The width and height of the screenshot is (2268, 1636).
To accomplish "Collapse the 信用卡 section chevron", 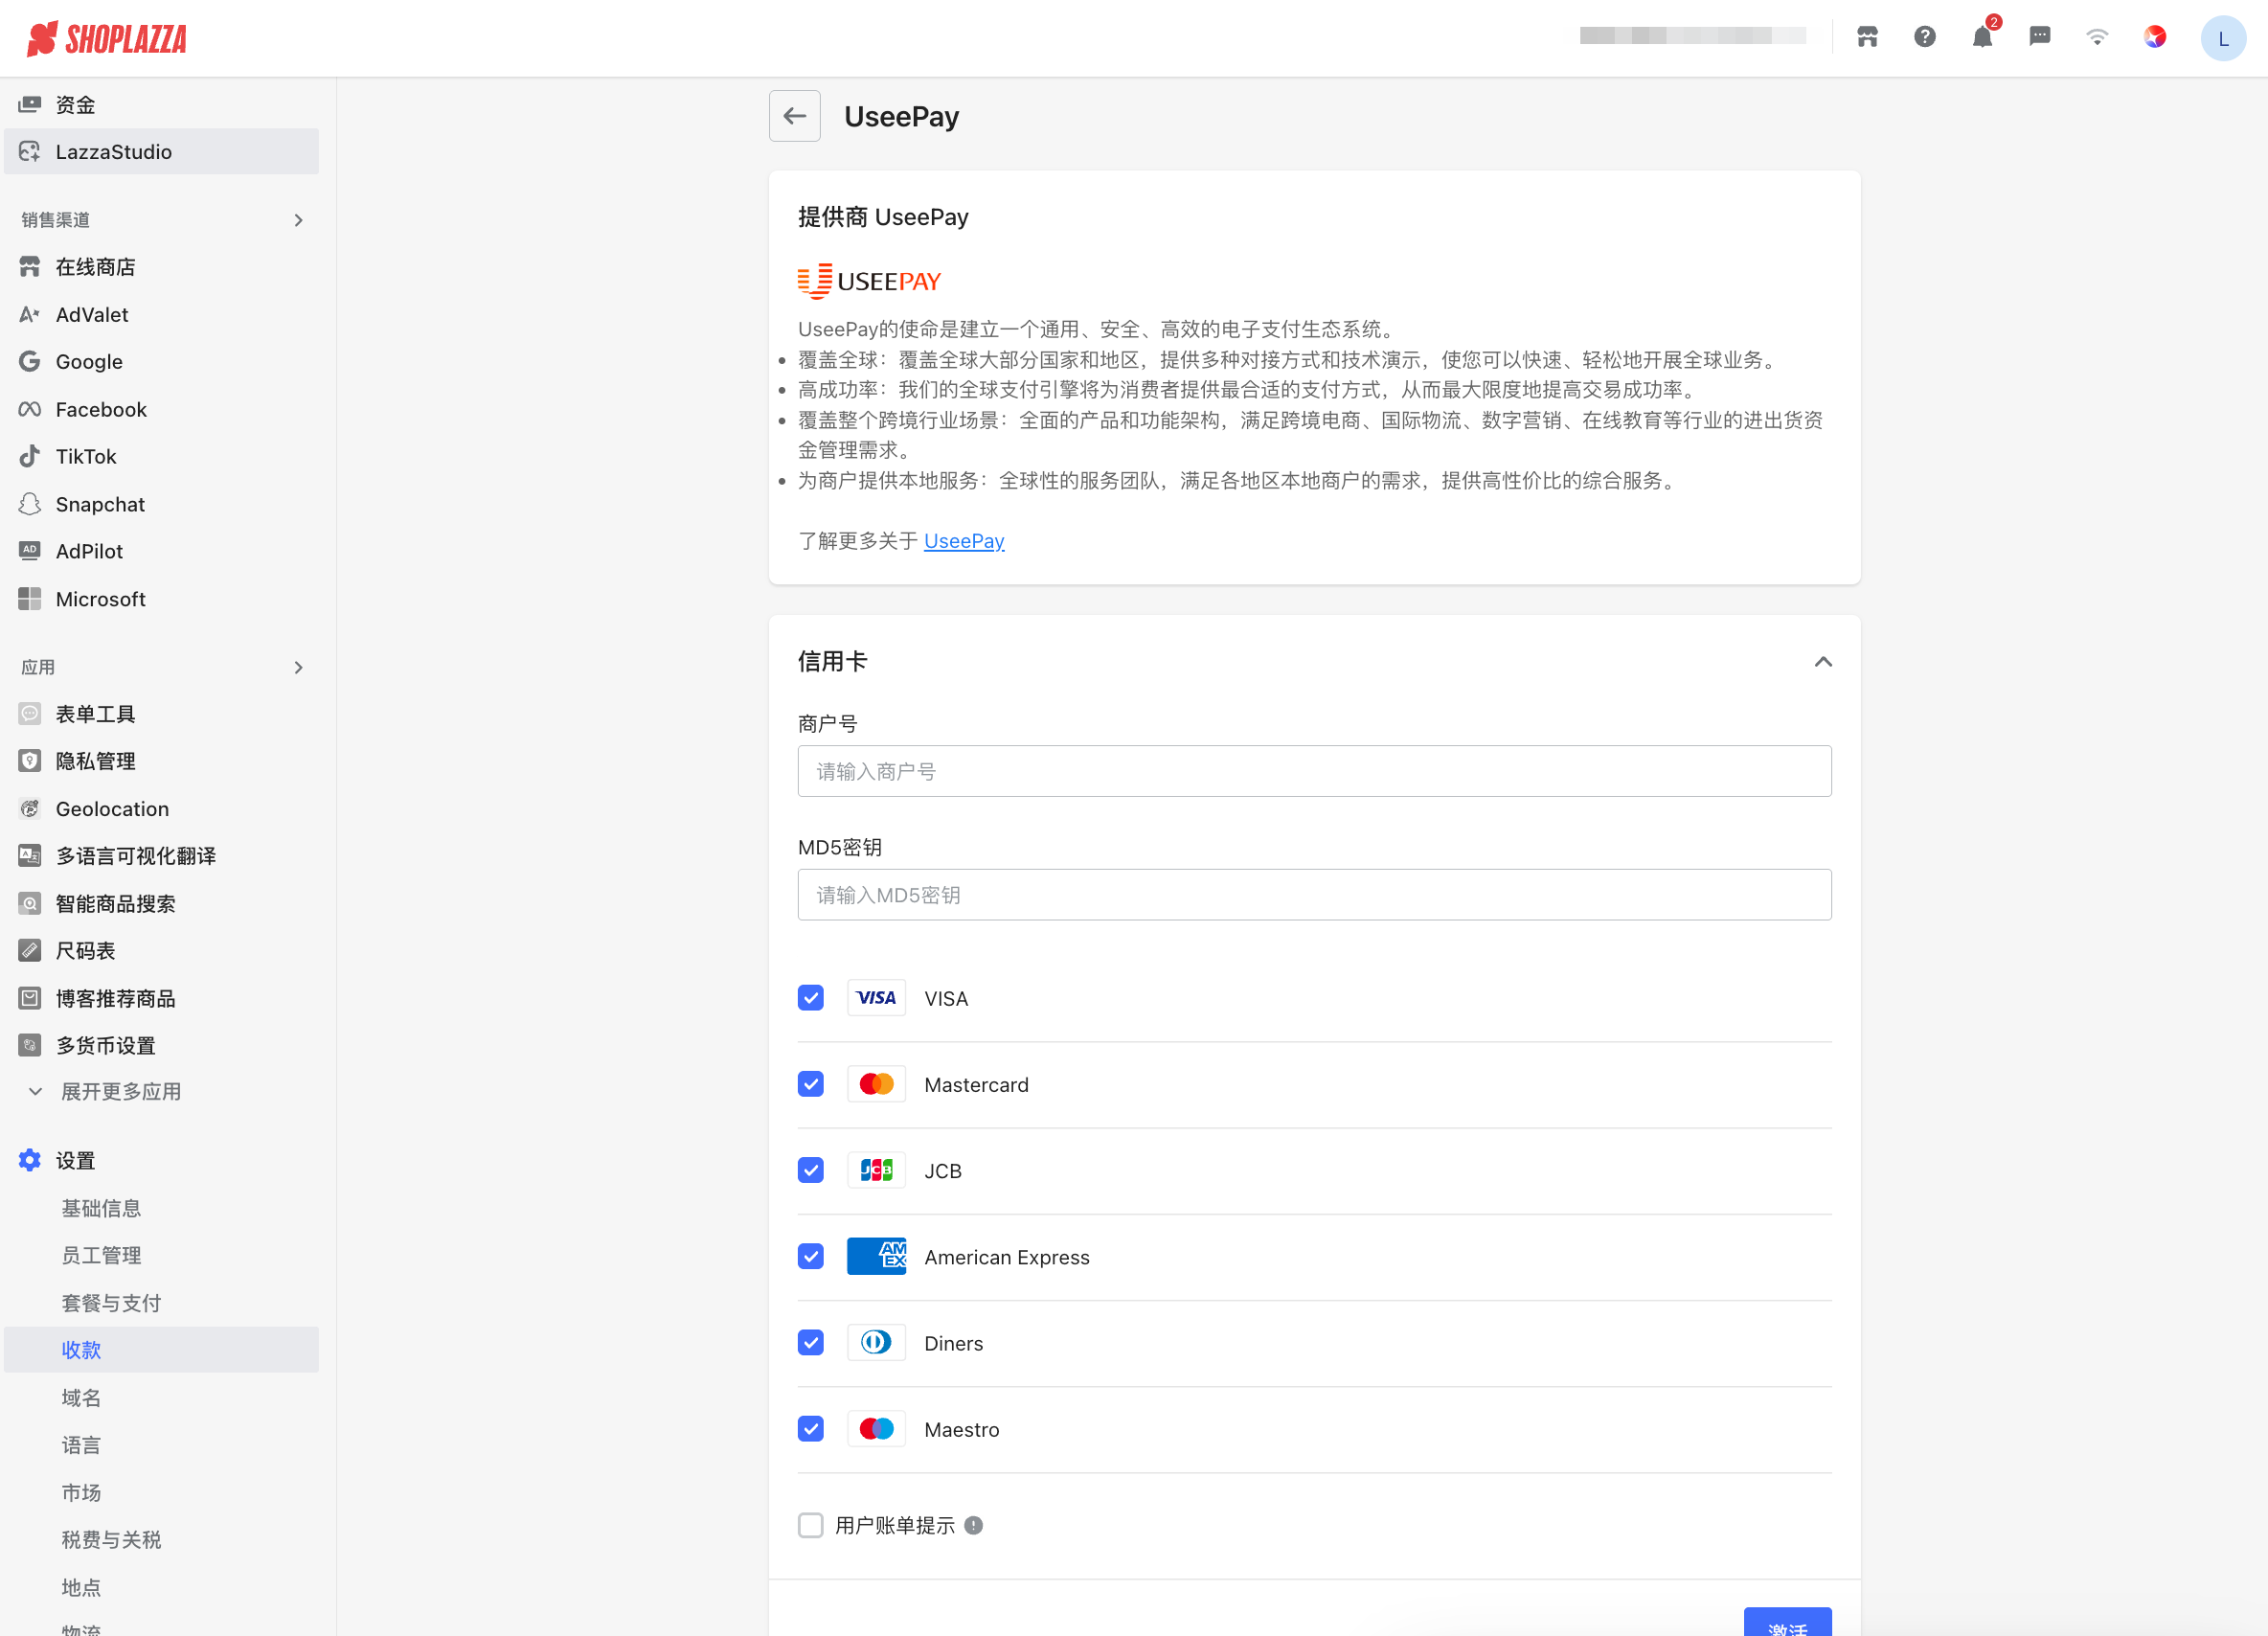I will [x=1823, y=662].
